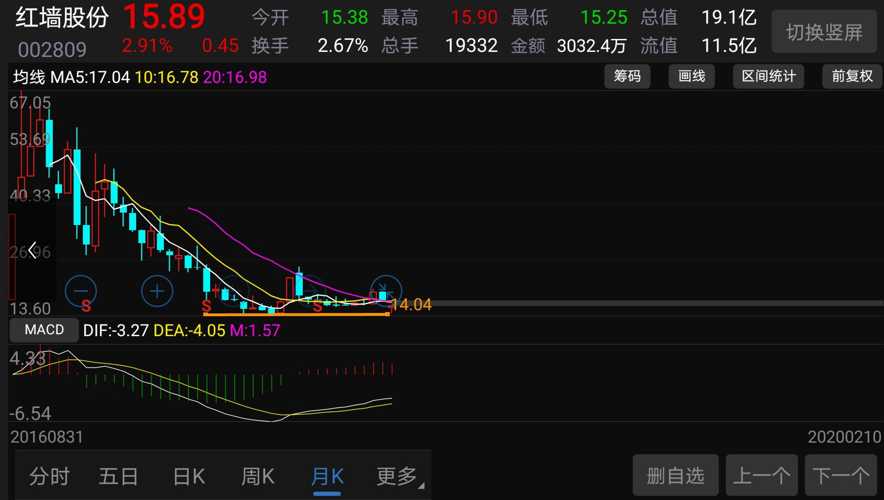This screenshot has width=884, height=500.
Task: Click the left arrow to pan chart back
Action: 33,250
